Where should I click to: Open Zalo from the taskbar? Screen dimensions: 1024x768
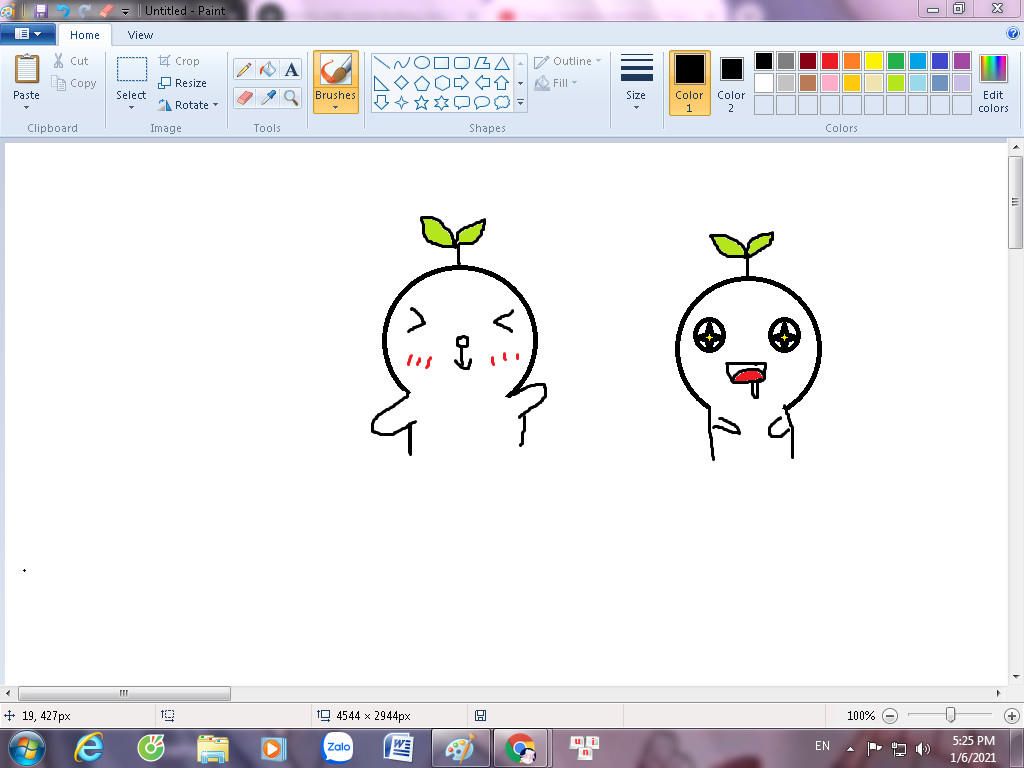(338, 748)
